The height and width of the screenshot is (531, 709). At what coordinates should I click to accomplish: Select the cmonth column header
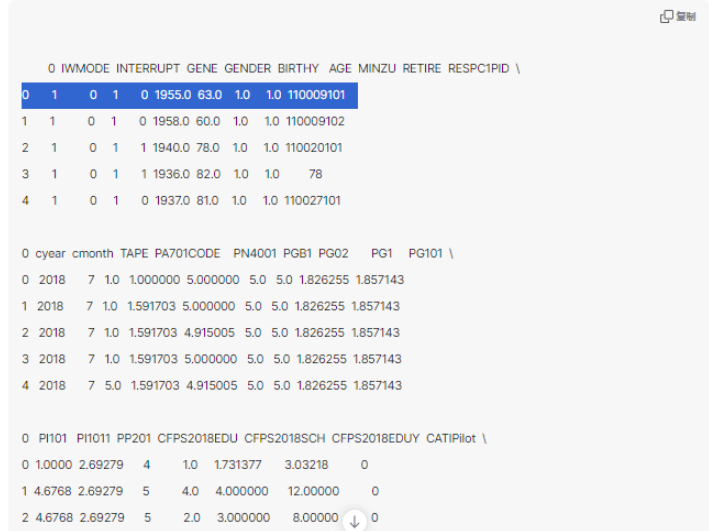point(93,253)
